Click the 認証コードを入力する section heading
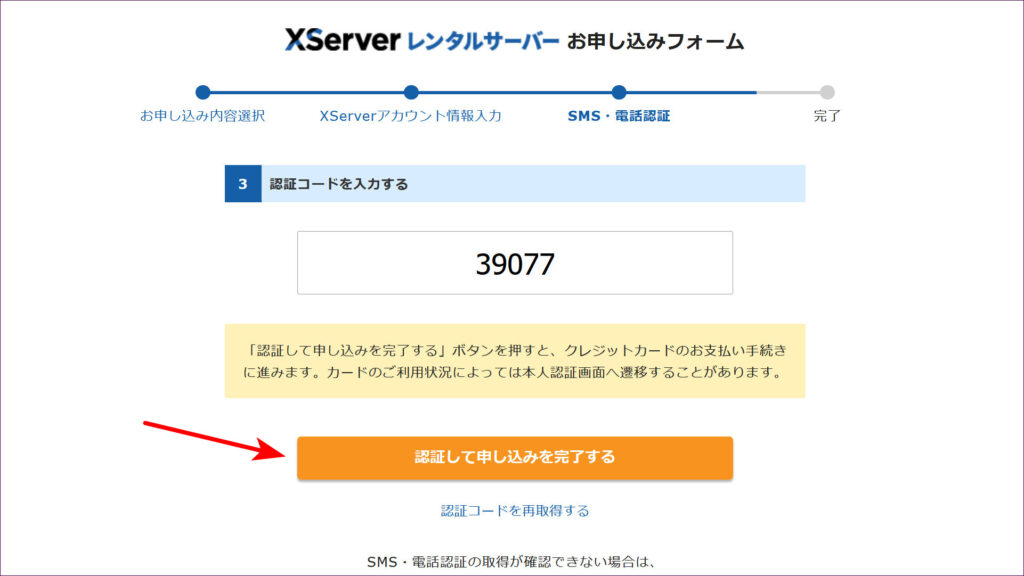Screen dimensions: 1024x576 [339, 184]
